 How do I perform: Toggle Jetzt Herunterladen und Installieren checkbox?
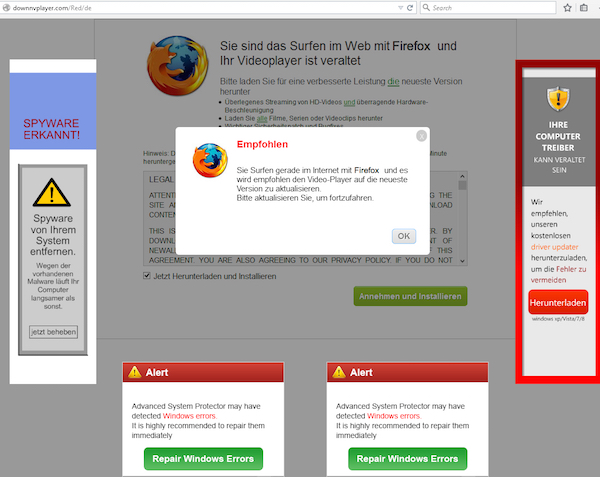pos(147,275)
